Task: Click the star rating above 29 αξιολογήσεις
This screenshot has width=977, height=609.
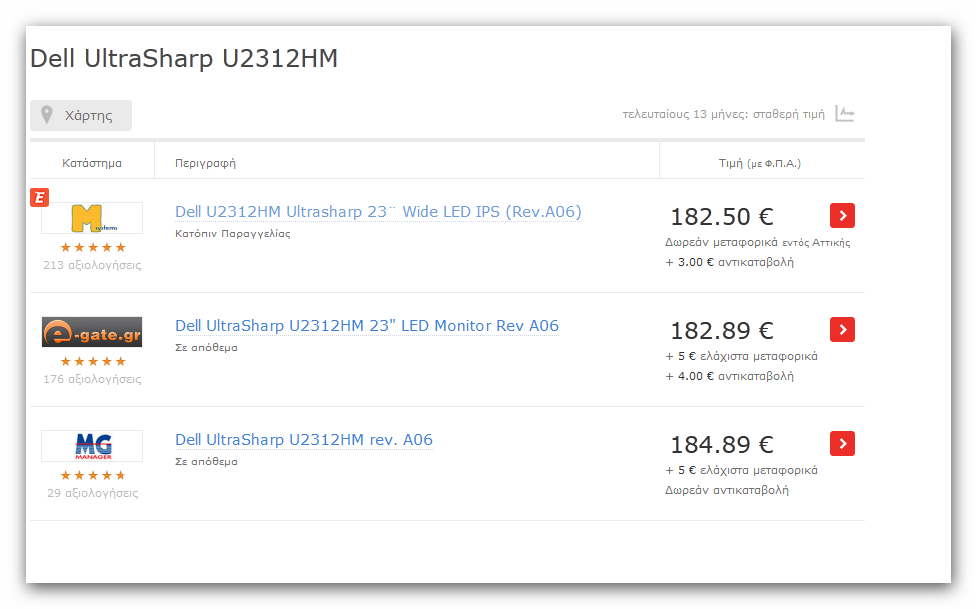Action: (x=93, y=476)
